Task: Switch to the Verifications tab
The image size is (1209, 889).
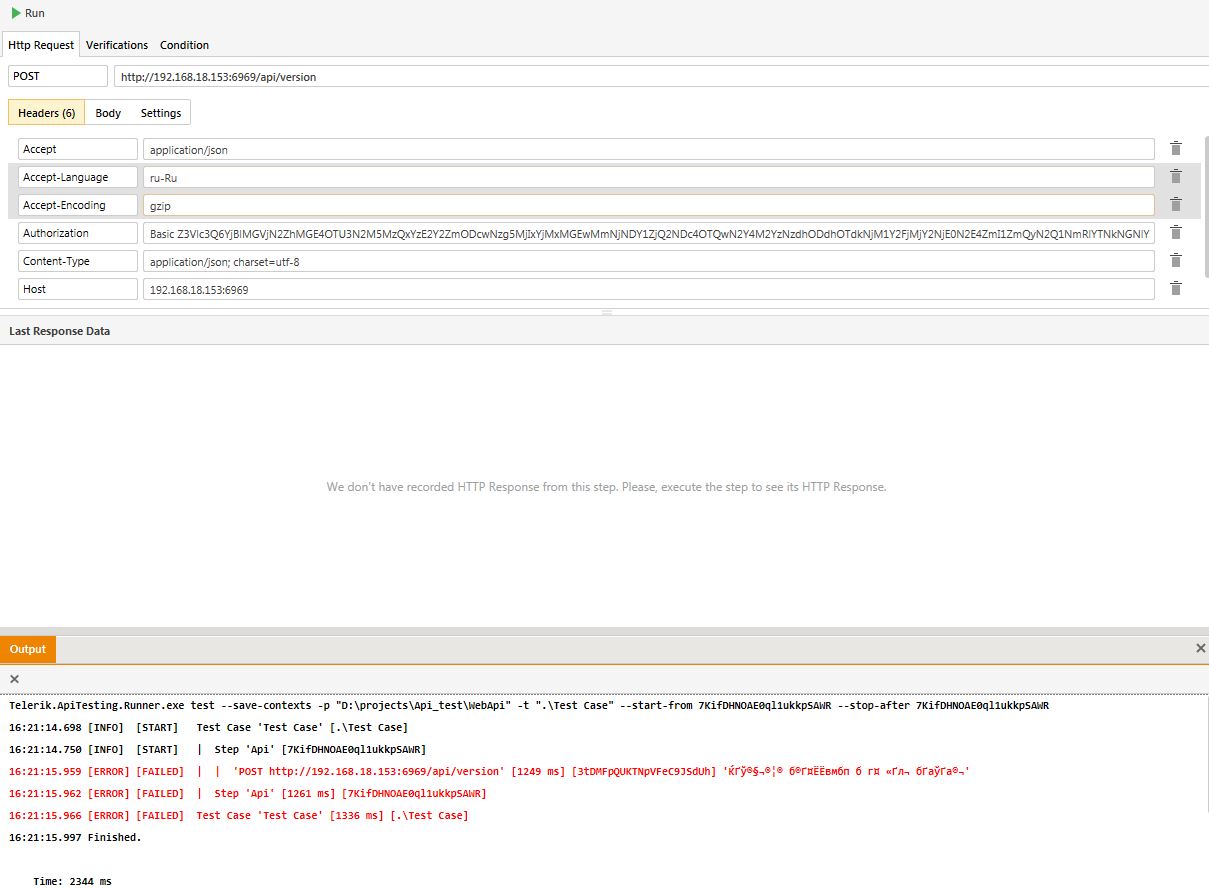Action: click(117, 45)
